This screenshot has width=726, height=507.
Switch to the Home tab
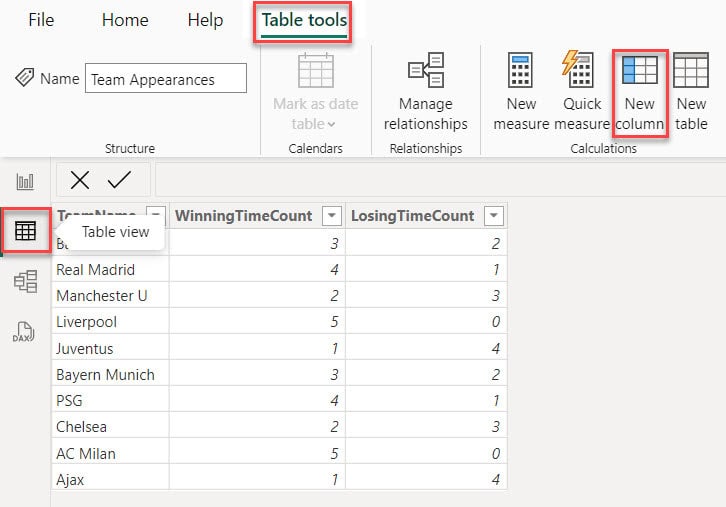click(x=125, y=20)
